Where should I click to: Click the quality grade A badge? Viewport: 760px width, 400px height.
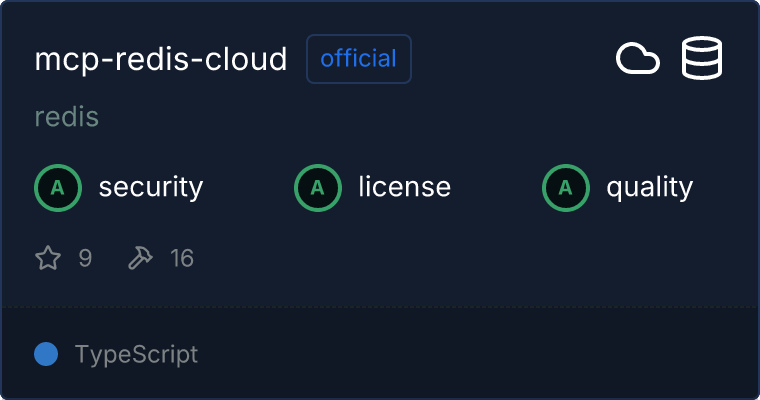(x=566, y=187)
